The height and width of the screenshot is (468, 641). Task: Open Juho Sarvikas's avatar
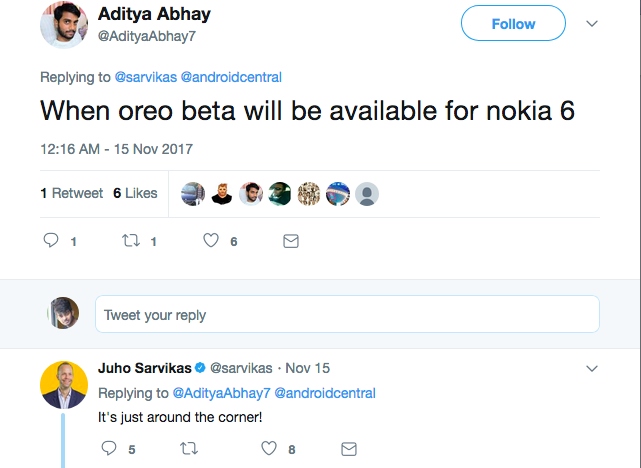coord(64,384)
